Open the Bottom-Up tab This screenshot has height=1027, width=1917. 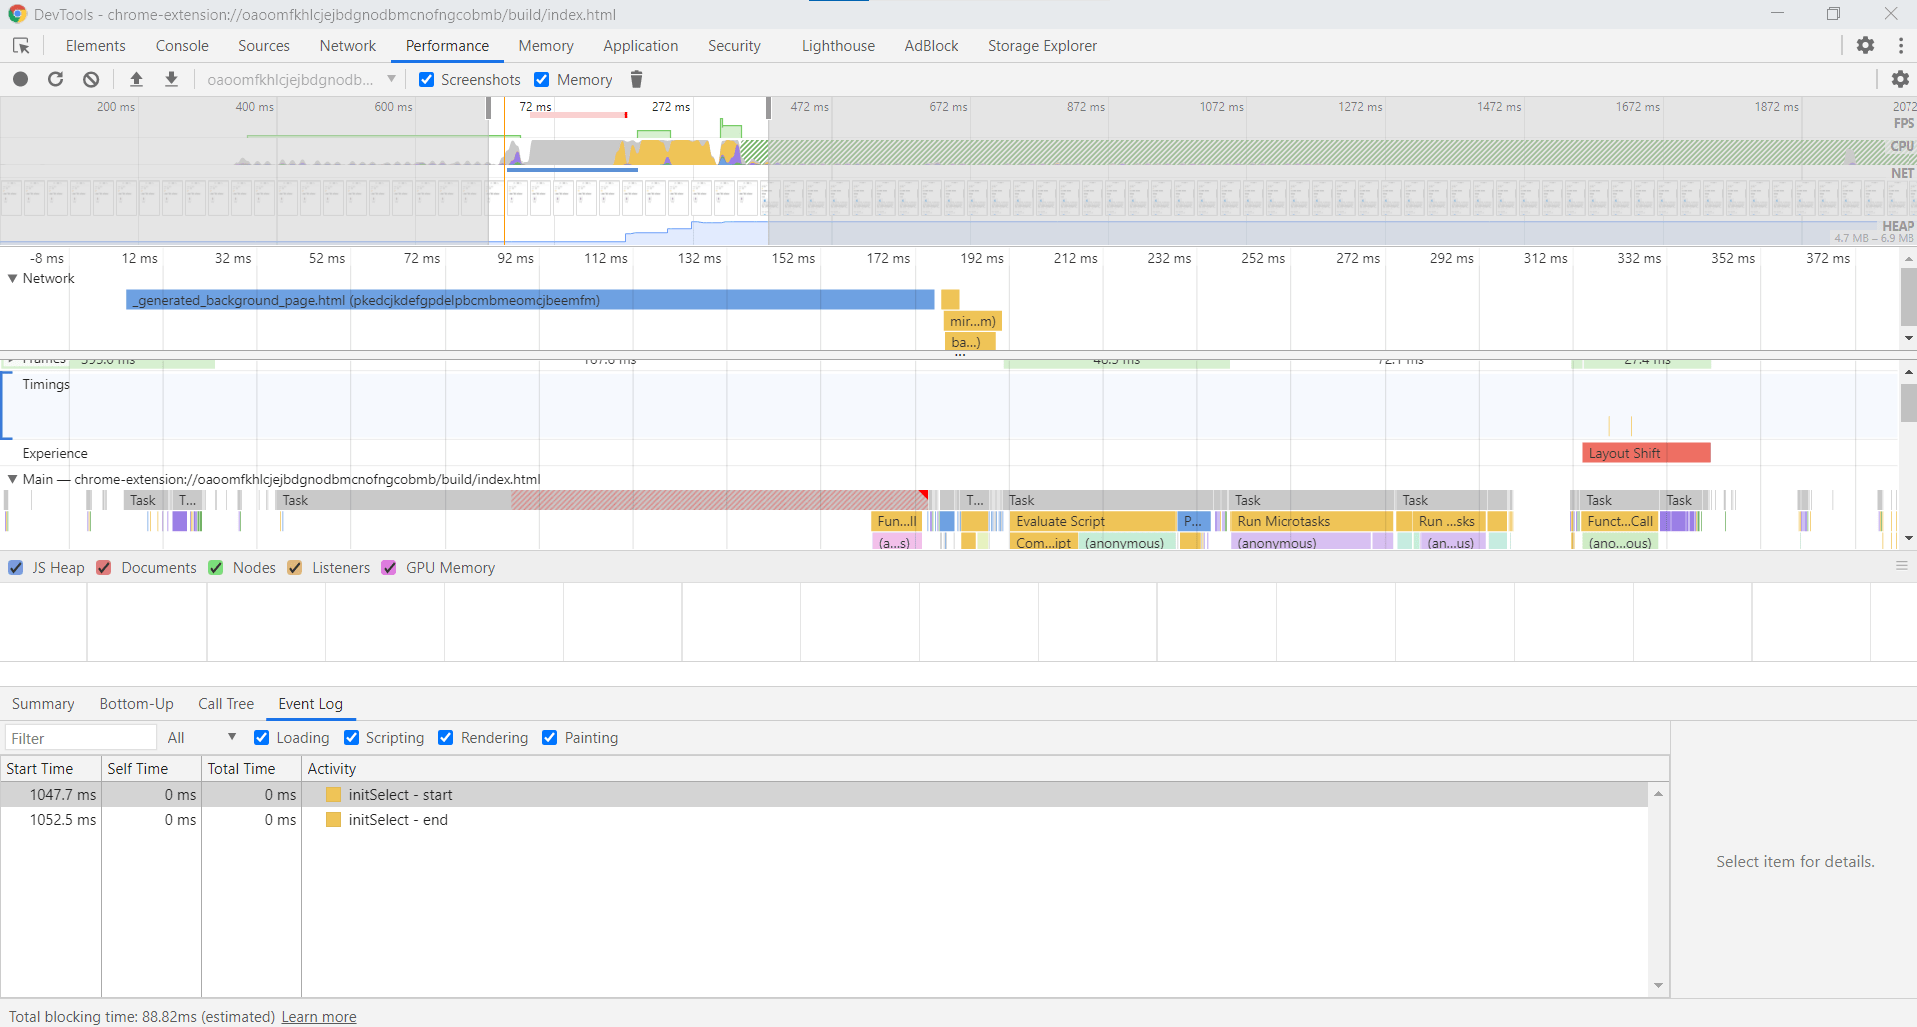pos(136,703)
